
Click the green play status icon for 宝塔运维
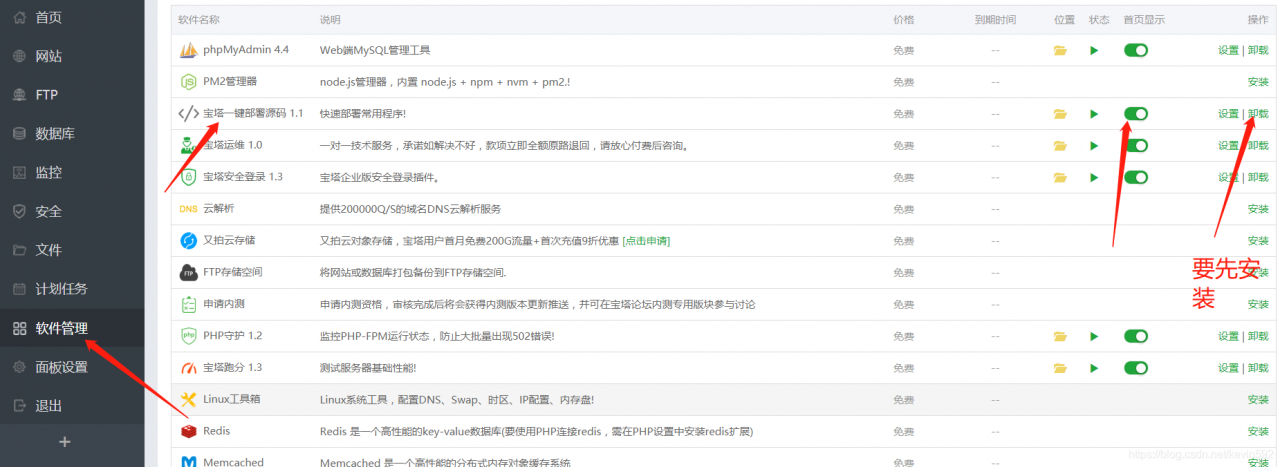pyautogui.click(x=1094, y=146)
